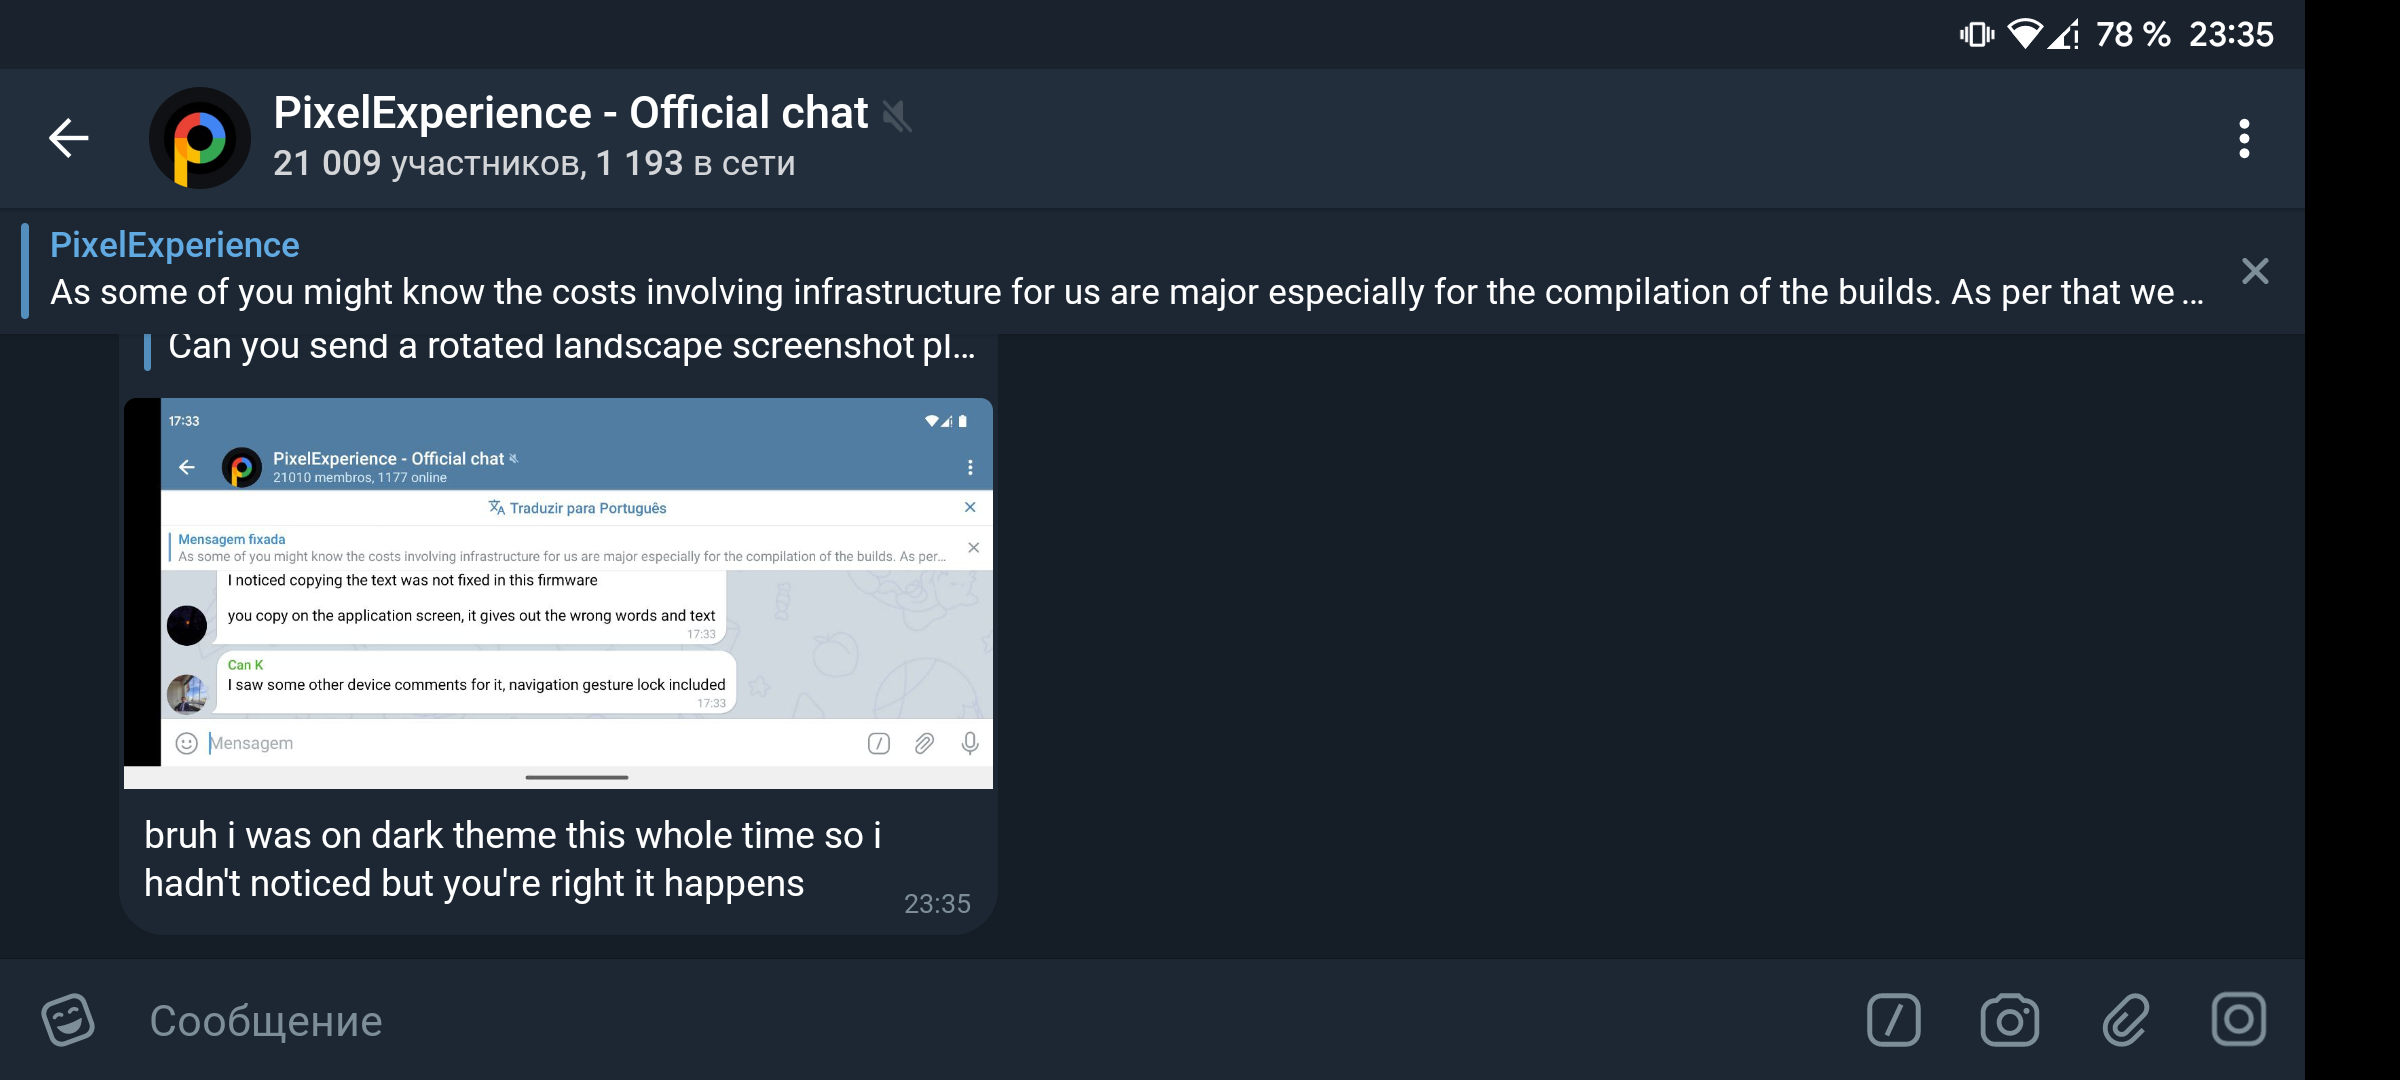Tap the back arrow to leave chat
This screenshot has height=1080, width=2400.
coord(67,137)
